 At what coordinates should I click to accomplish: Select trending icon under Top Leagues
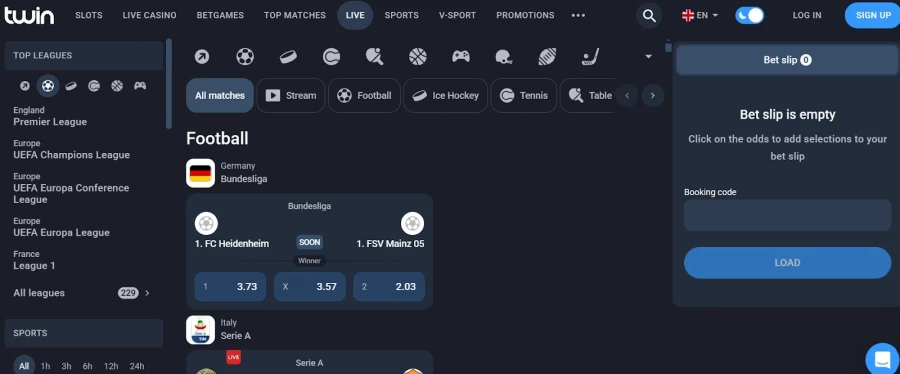[x=25, y=86]
